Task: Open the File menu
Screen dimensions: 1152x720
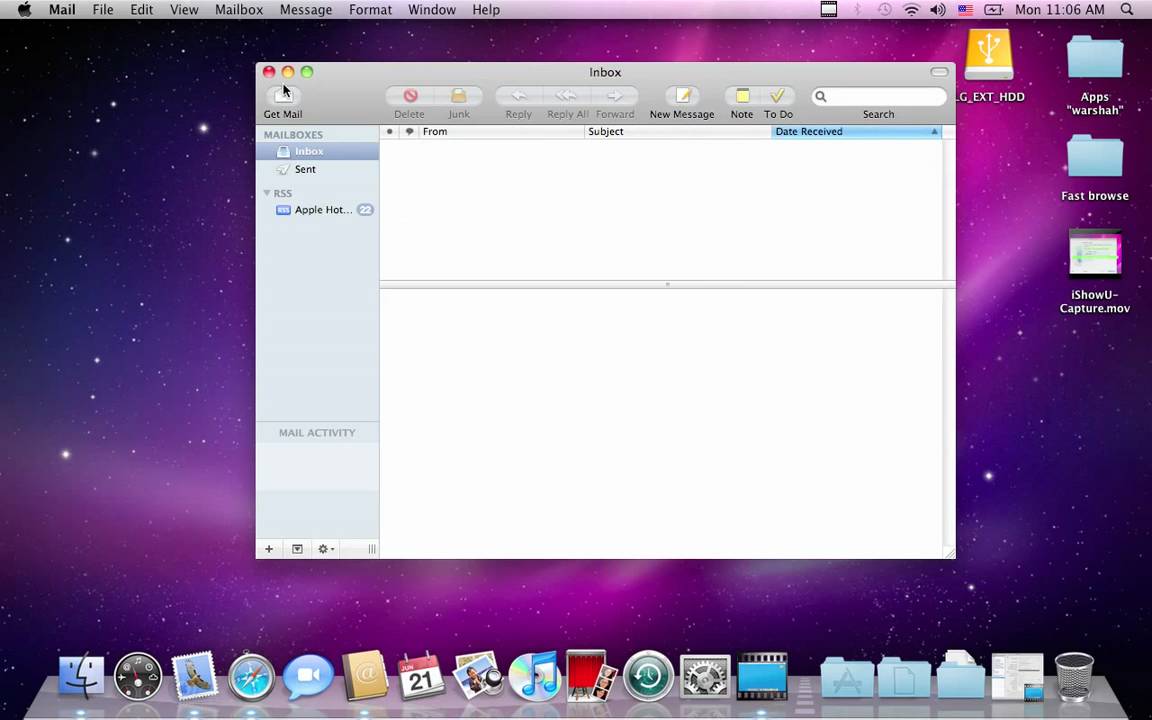Action: pos(103,10)
